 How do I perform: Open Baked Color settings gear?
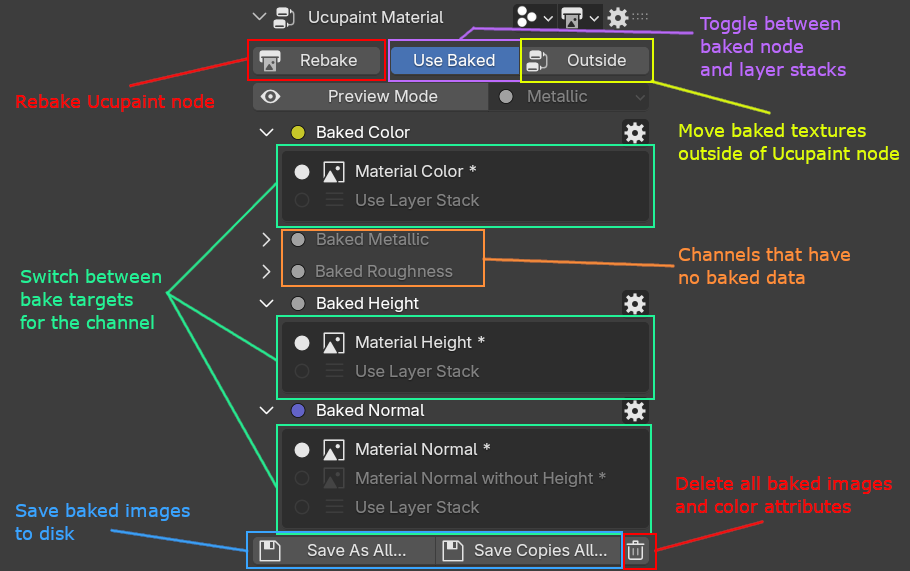click(634, 133)
